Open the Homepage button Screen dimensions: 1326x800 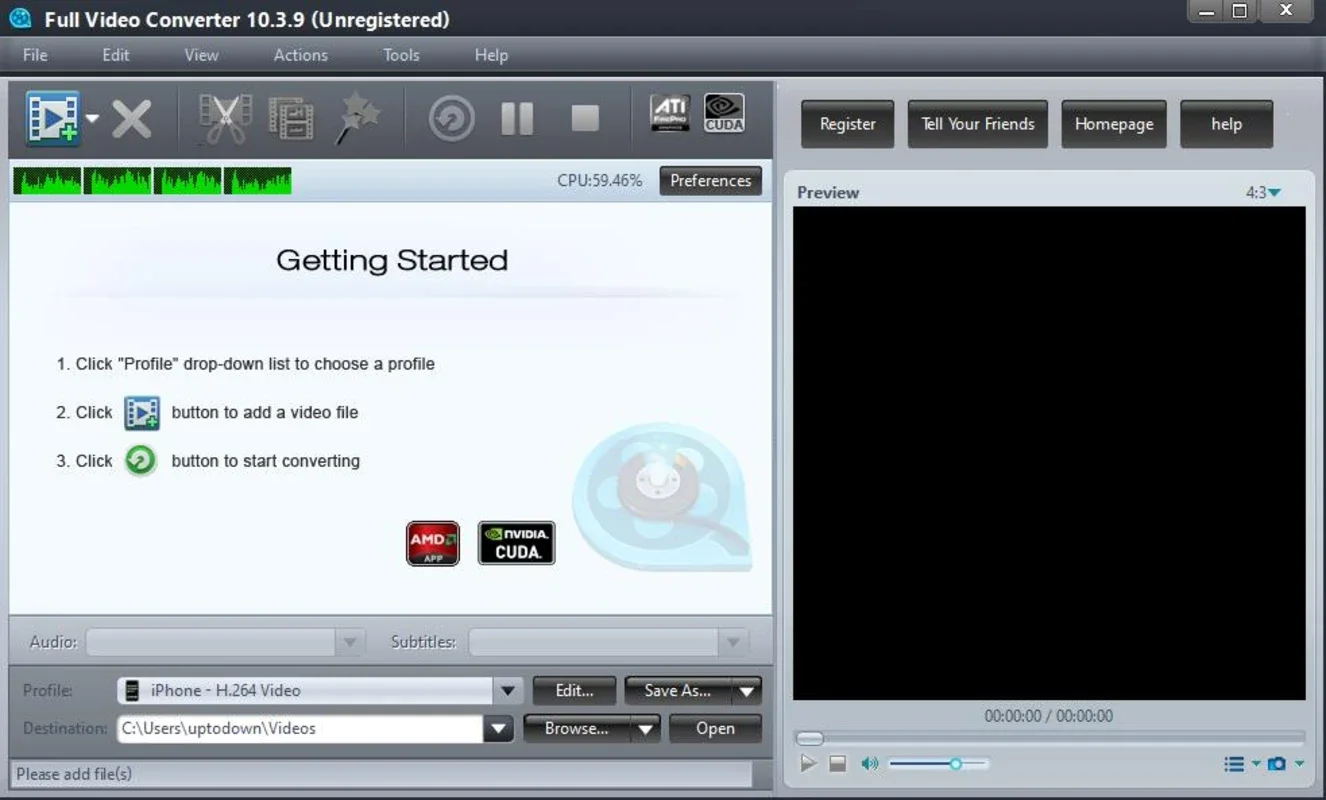coord(1114,124)
